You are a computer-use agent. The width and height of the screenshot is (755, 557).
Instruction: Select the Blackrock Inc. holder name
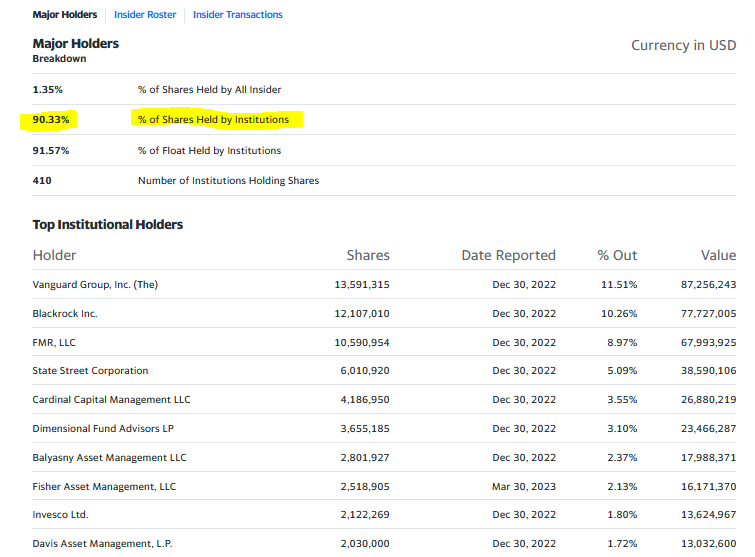[65, 313]
